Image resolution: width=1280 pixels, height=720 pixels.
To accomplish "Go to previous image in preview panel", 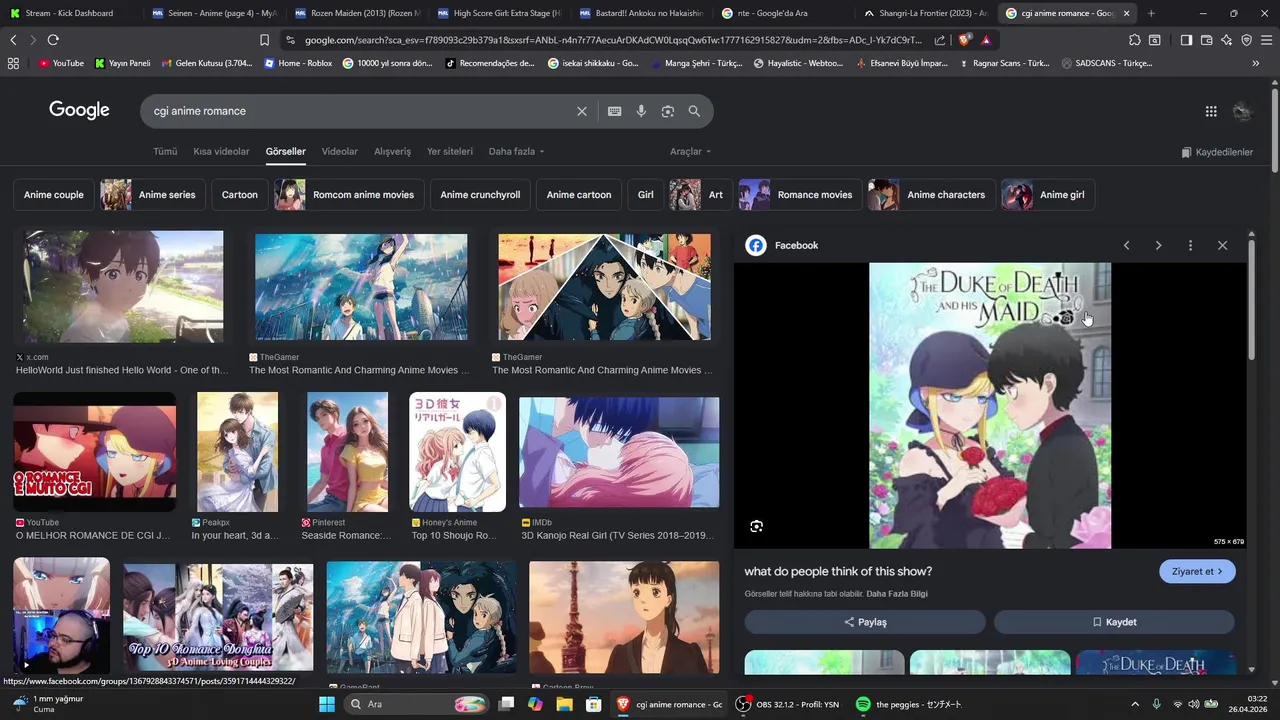I will click(x=1126, y=245).
